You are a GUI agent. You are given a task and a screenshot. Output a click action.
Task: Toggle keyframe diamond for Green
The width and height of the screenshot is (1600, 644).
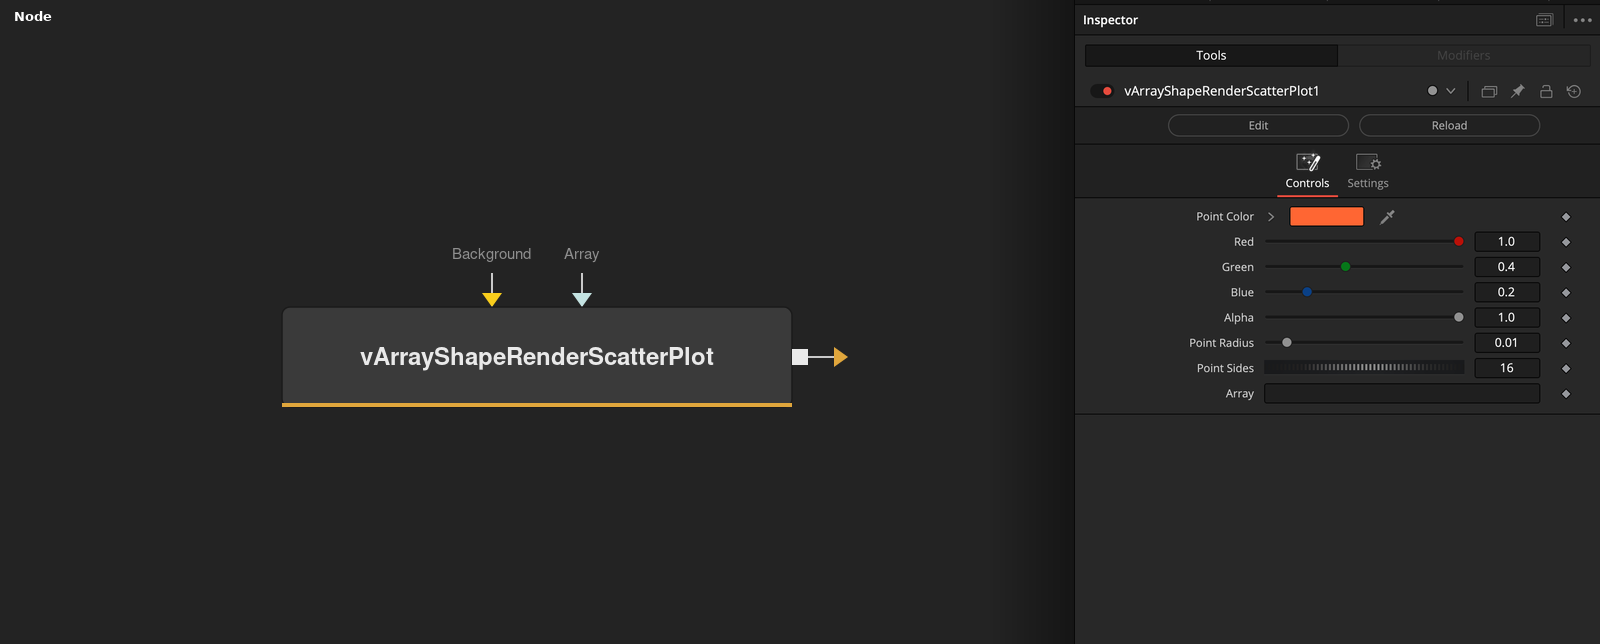1566,267
